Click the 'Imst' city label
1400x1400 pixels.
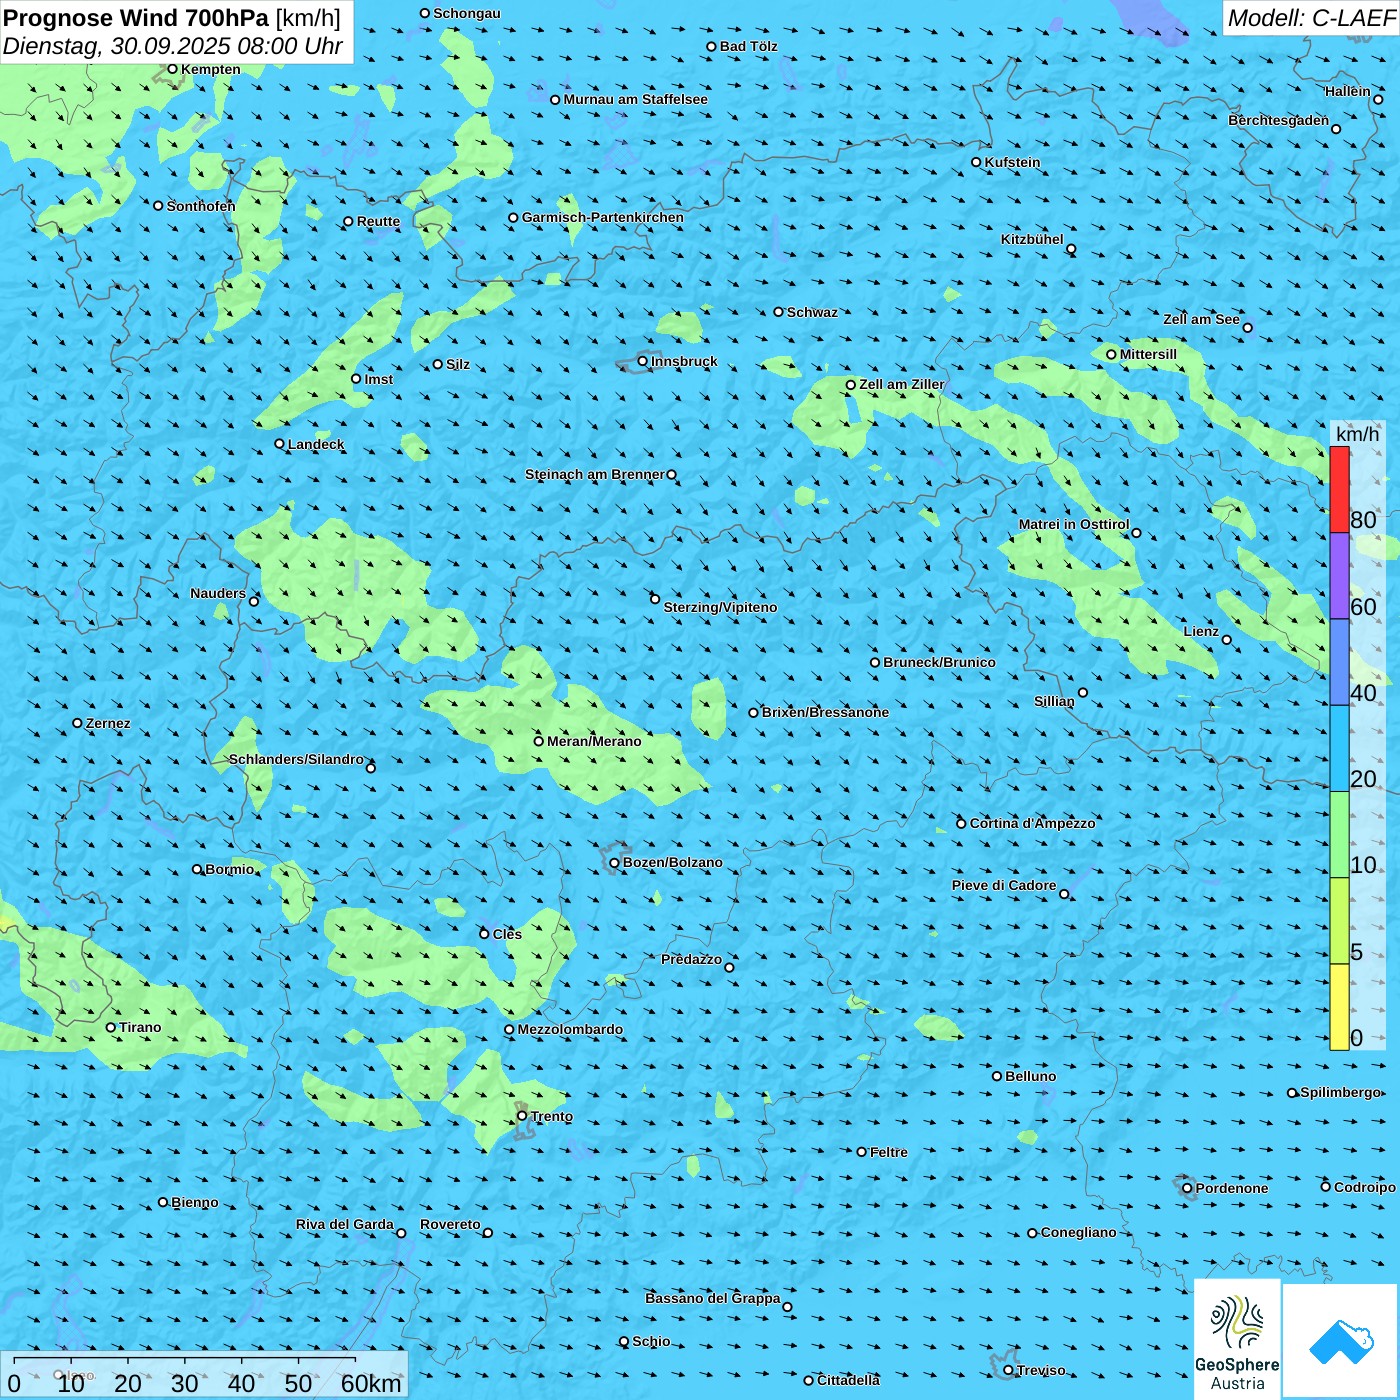378,379
